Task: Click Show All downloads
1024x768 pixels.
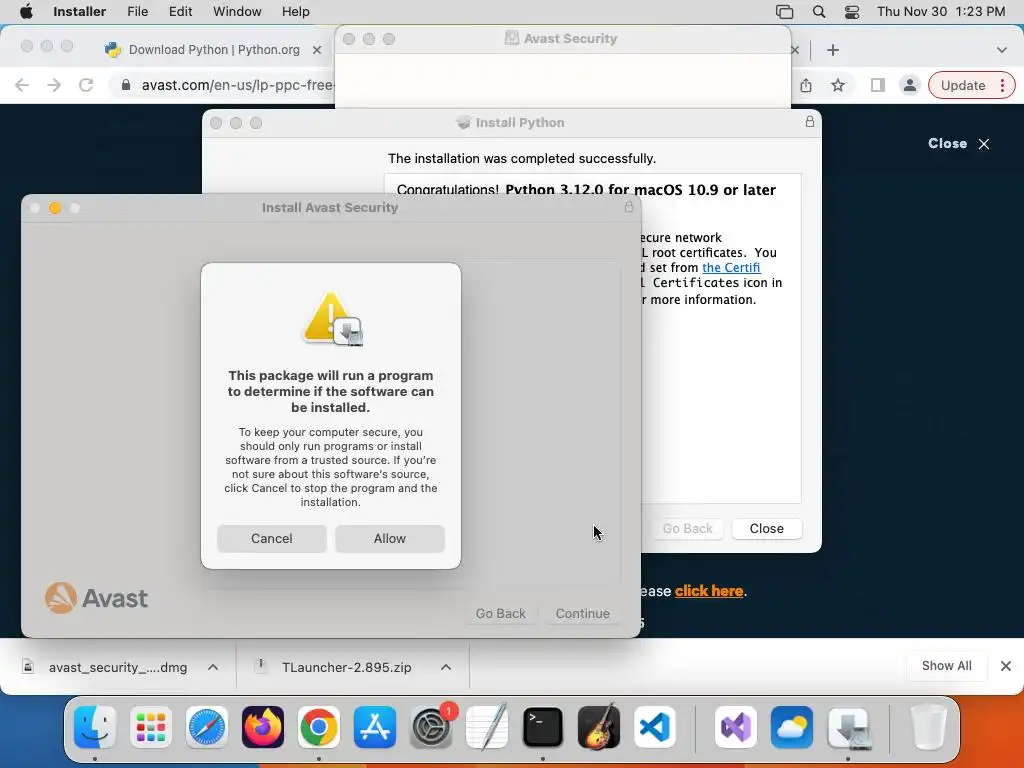Action: click(x=946, y=666)
